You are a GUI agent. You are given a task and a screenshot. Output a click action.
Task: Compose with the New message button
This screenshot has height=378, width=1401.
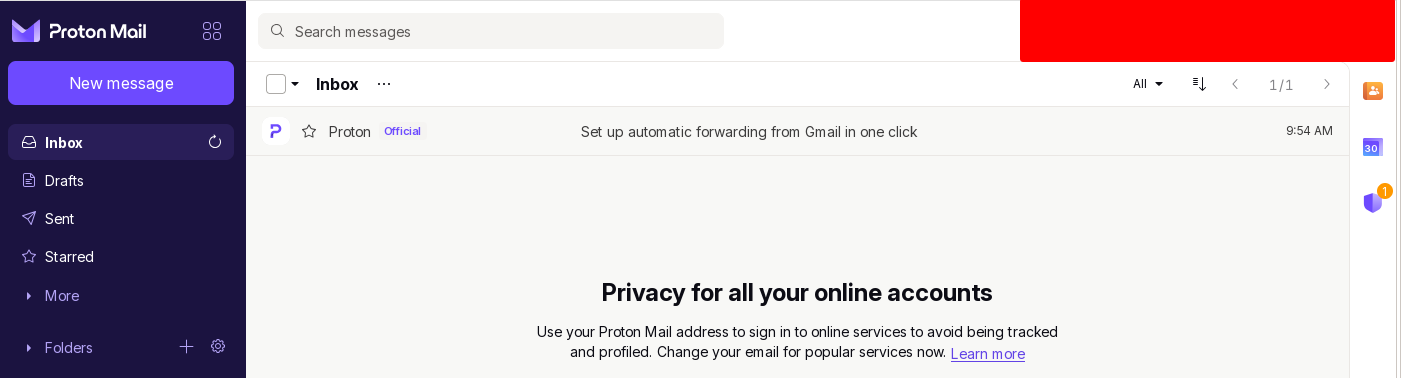point(121,83)
